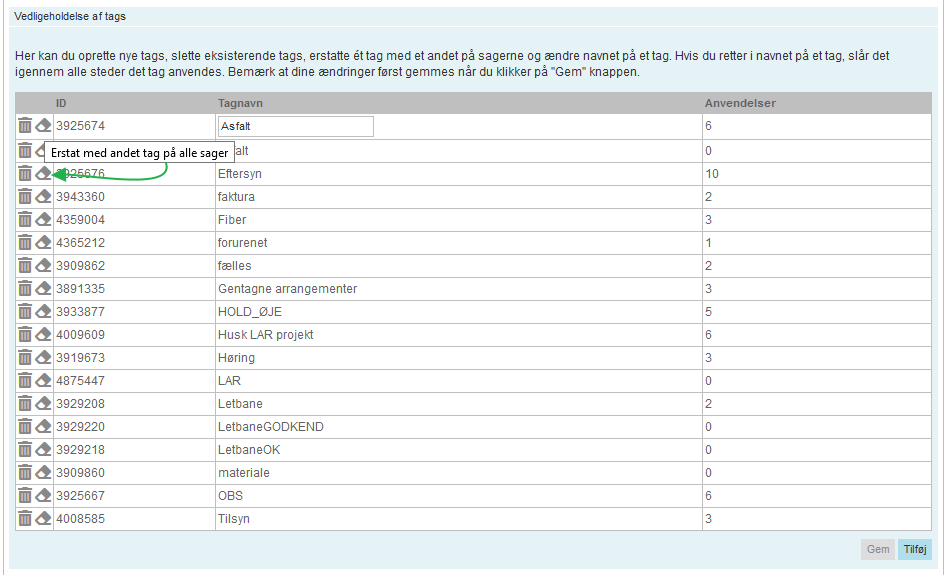The width and height of the screenshot is (951, 575).
Task: Delete the faktura tag
Action: coord(25,196)
